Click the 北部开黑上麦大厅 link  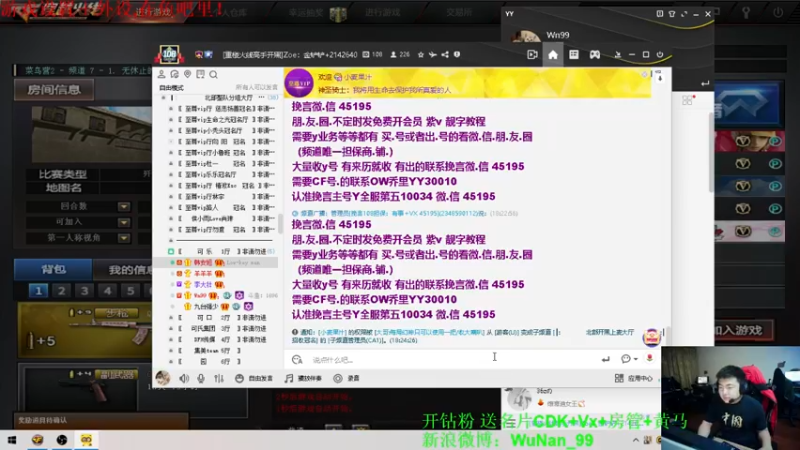click(610, 332)
